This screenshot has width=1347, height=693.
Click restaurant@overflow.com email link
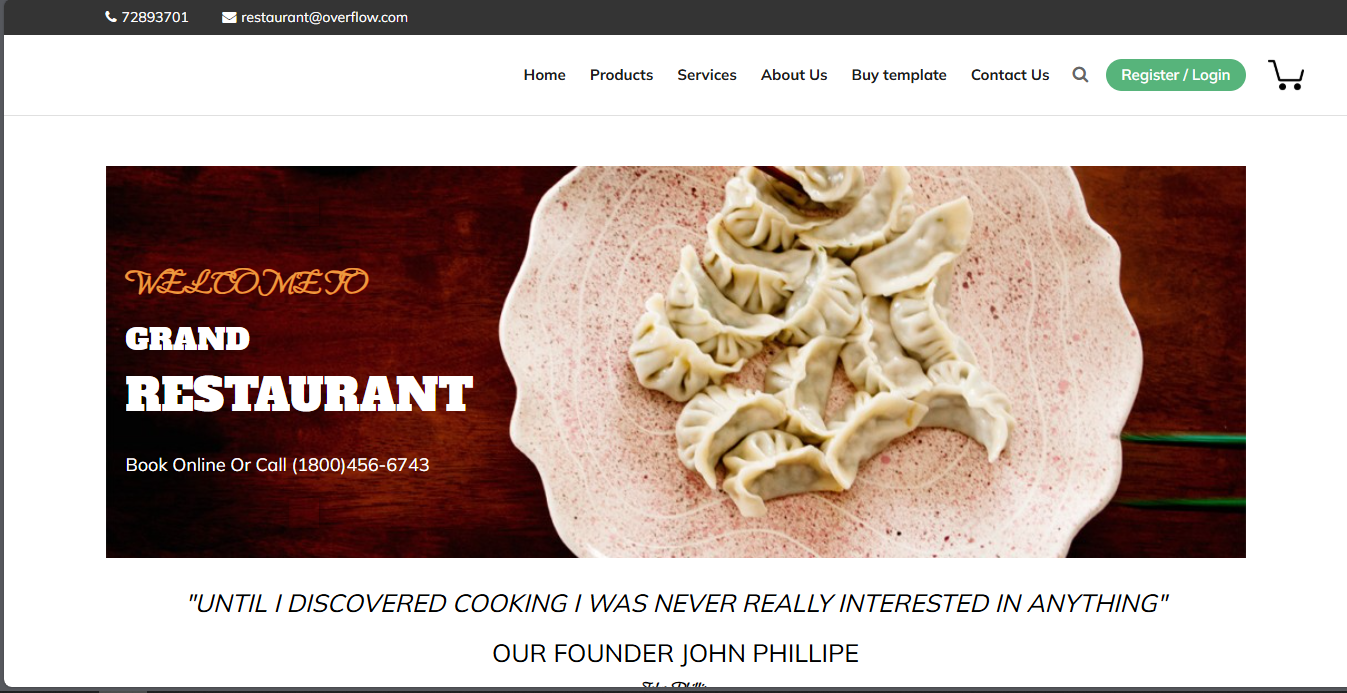tap(324, 17)
